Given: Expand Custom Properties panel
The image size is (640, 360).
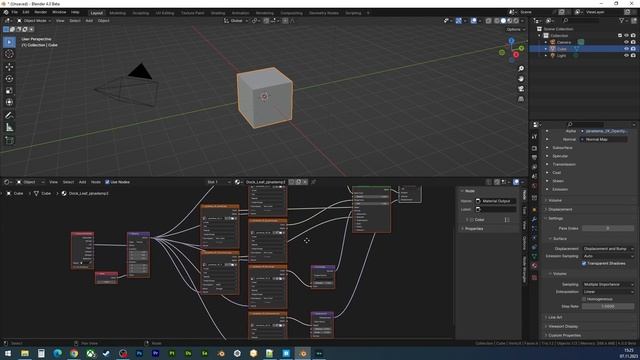Looking at the screenshot, I should pyautogui.click(x=564, y=336).
